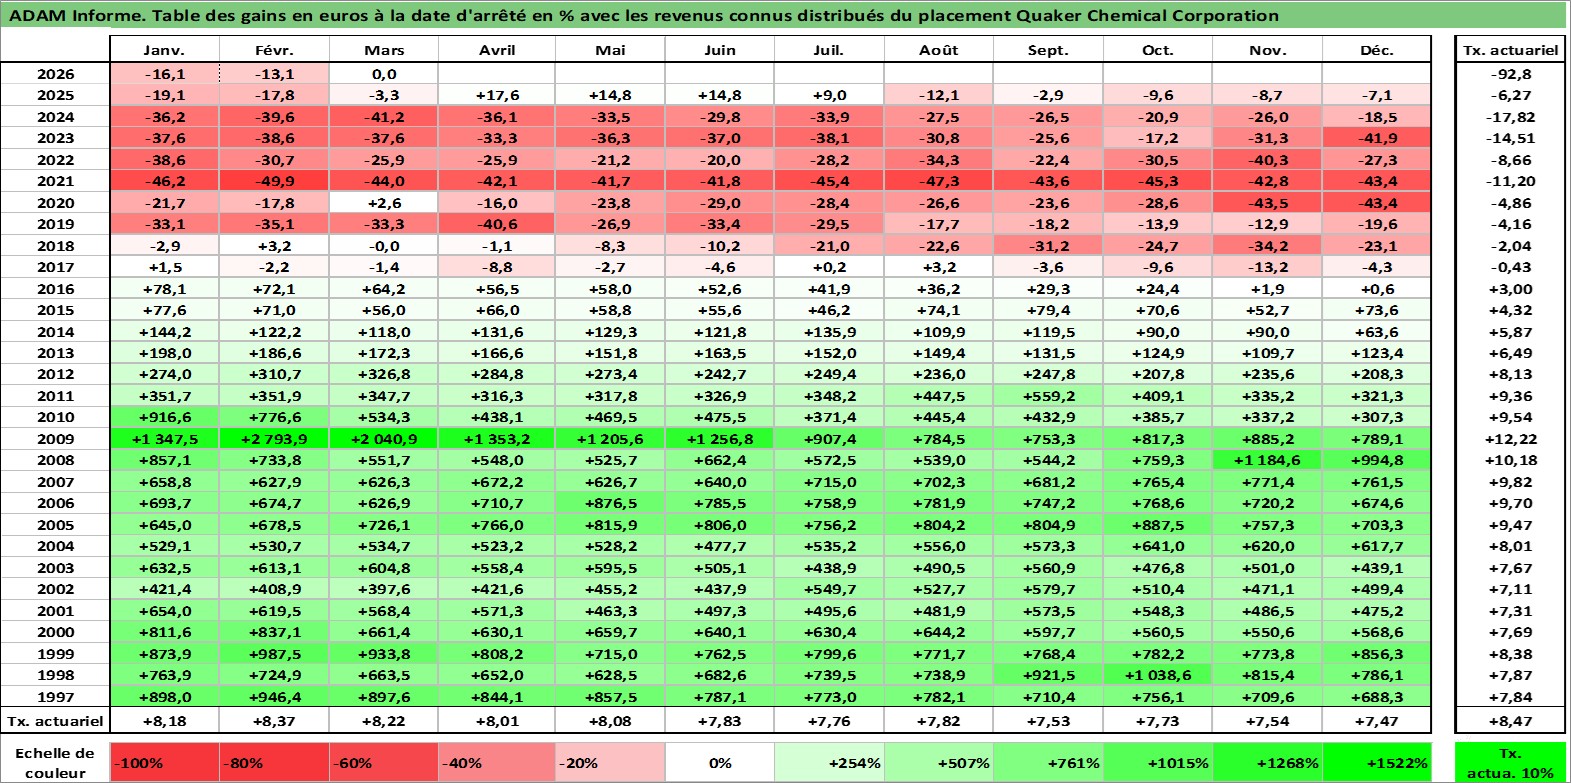Select the +8,18 bottom row value
Viewport: 1571px width, 783px height.
point(164,721)
